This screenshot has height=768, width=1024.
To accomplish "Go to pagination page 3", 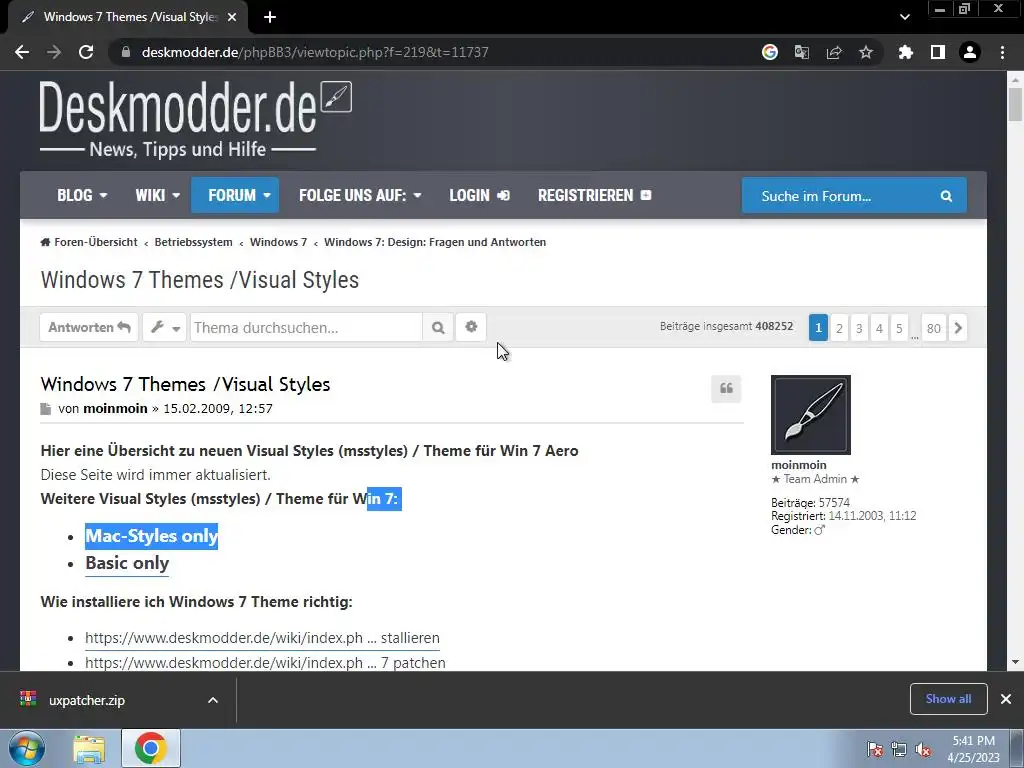I will coord(859,328).
